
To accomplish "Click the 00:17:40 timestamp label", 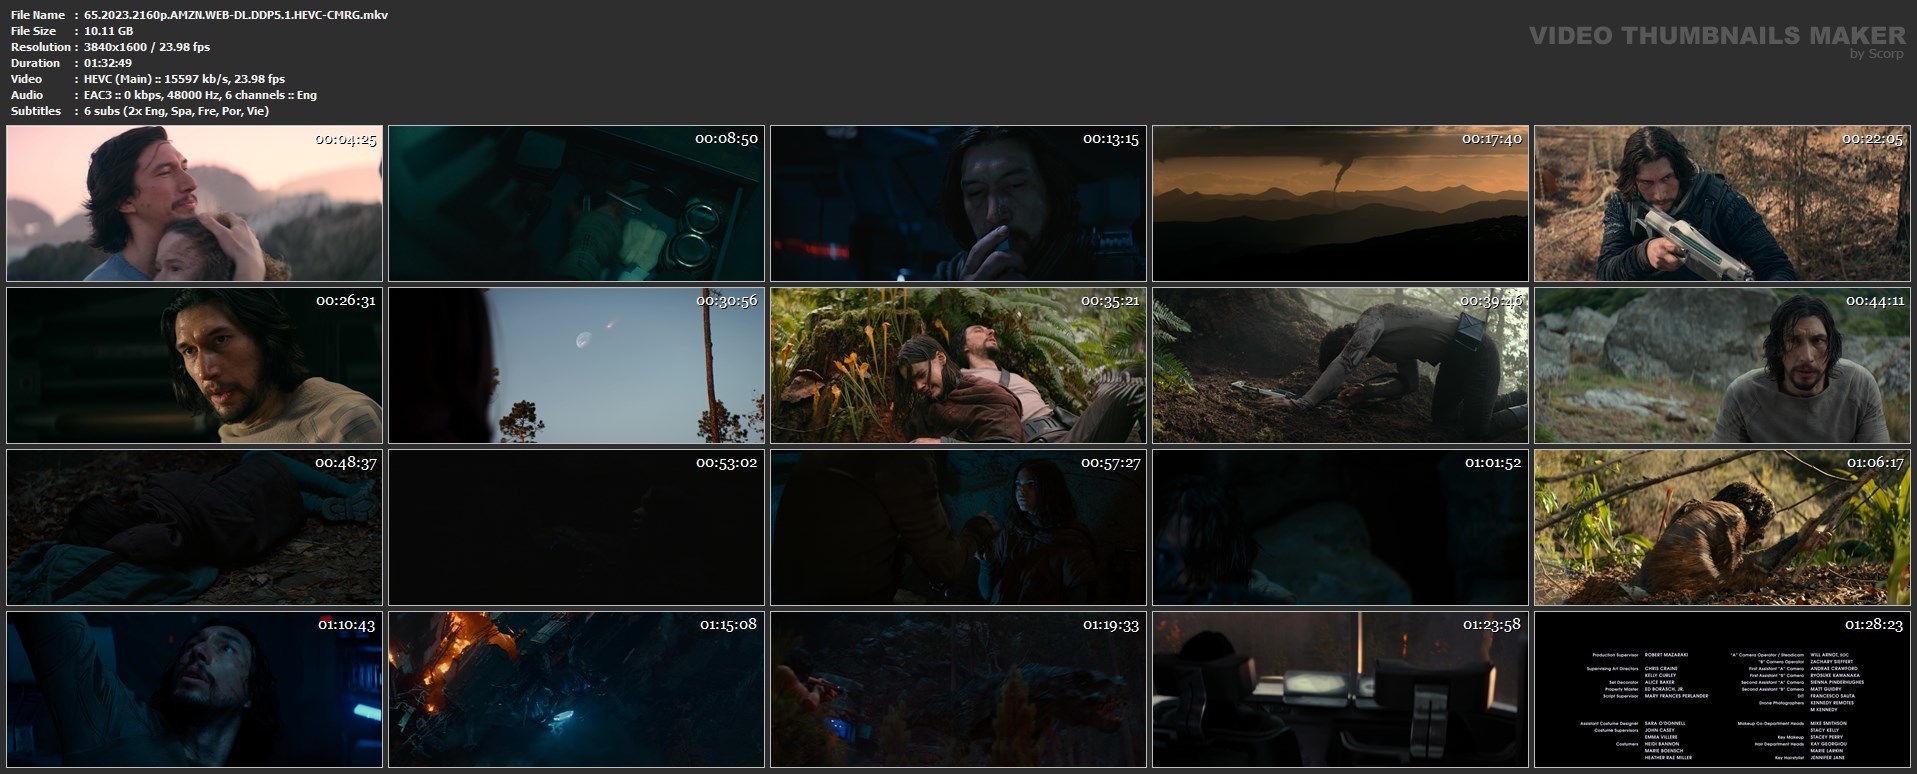I will pyautogui.click(x=1491, y=139).
